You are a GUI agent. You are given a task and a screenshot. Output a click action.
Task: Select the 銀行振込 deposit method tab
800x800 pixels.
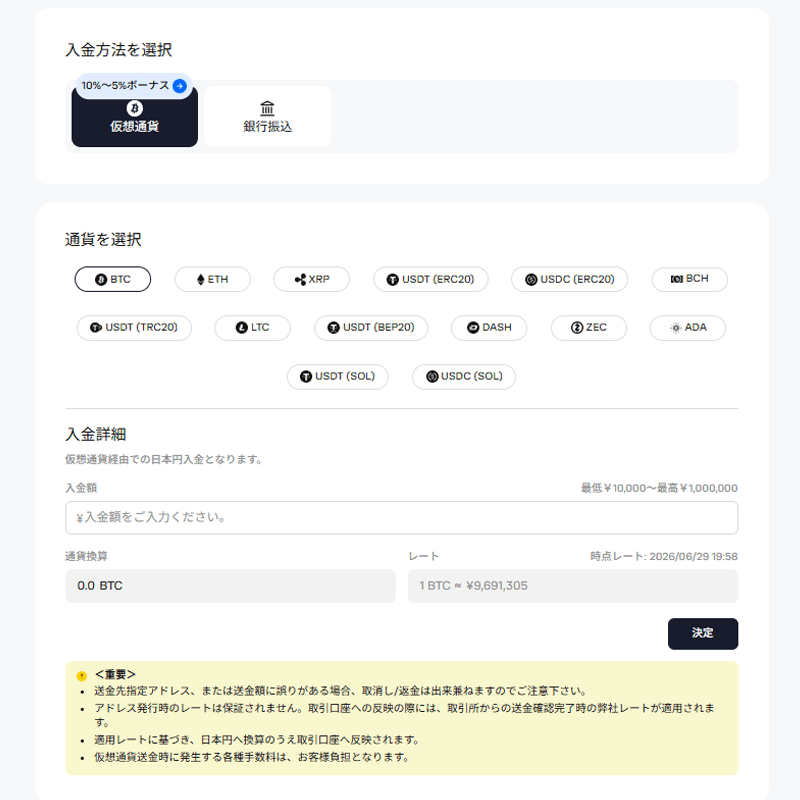pyautogui.click(x=267, y=117)
